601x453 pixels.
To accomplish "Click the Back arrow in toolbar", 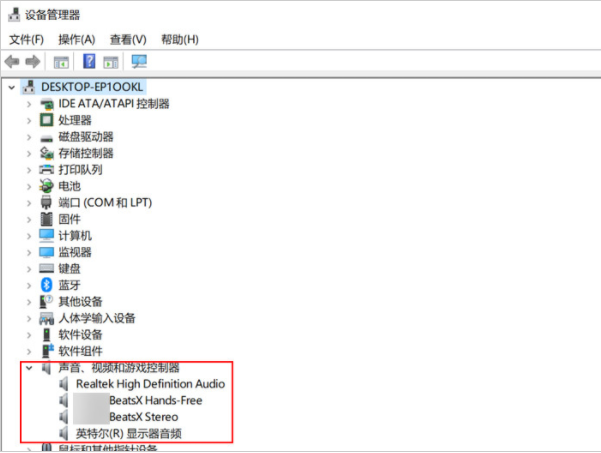I will coord(12,62).
